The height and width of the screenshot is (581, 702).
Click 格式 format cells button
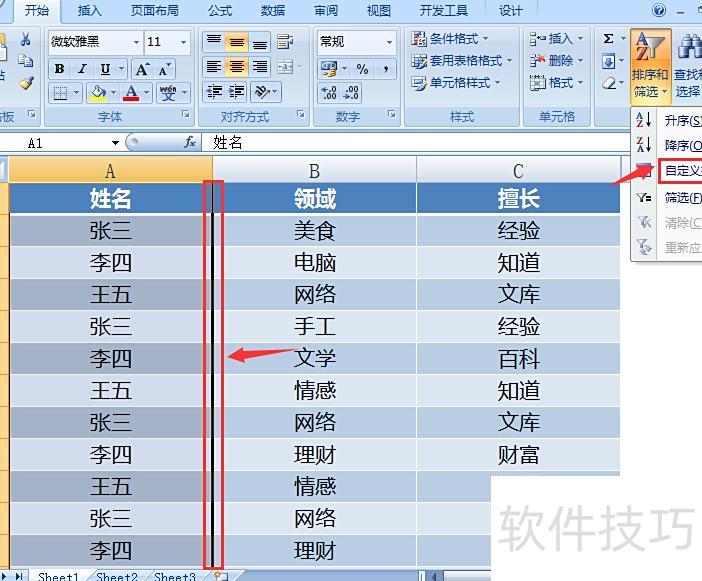pos(556,83)
